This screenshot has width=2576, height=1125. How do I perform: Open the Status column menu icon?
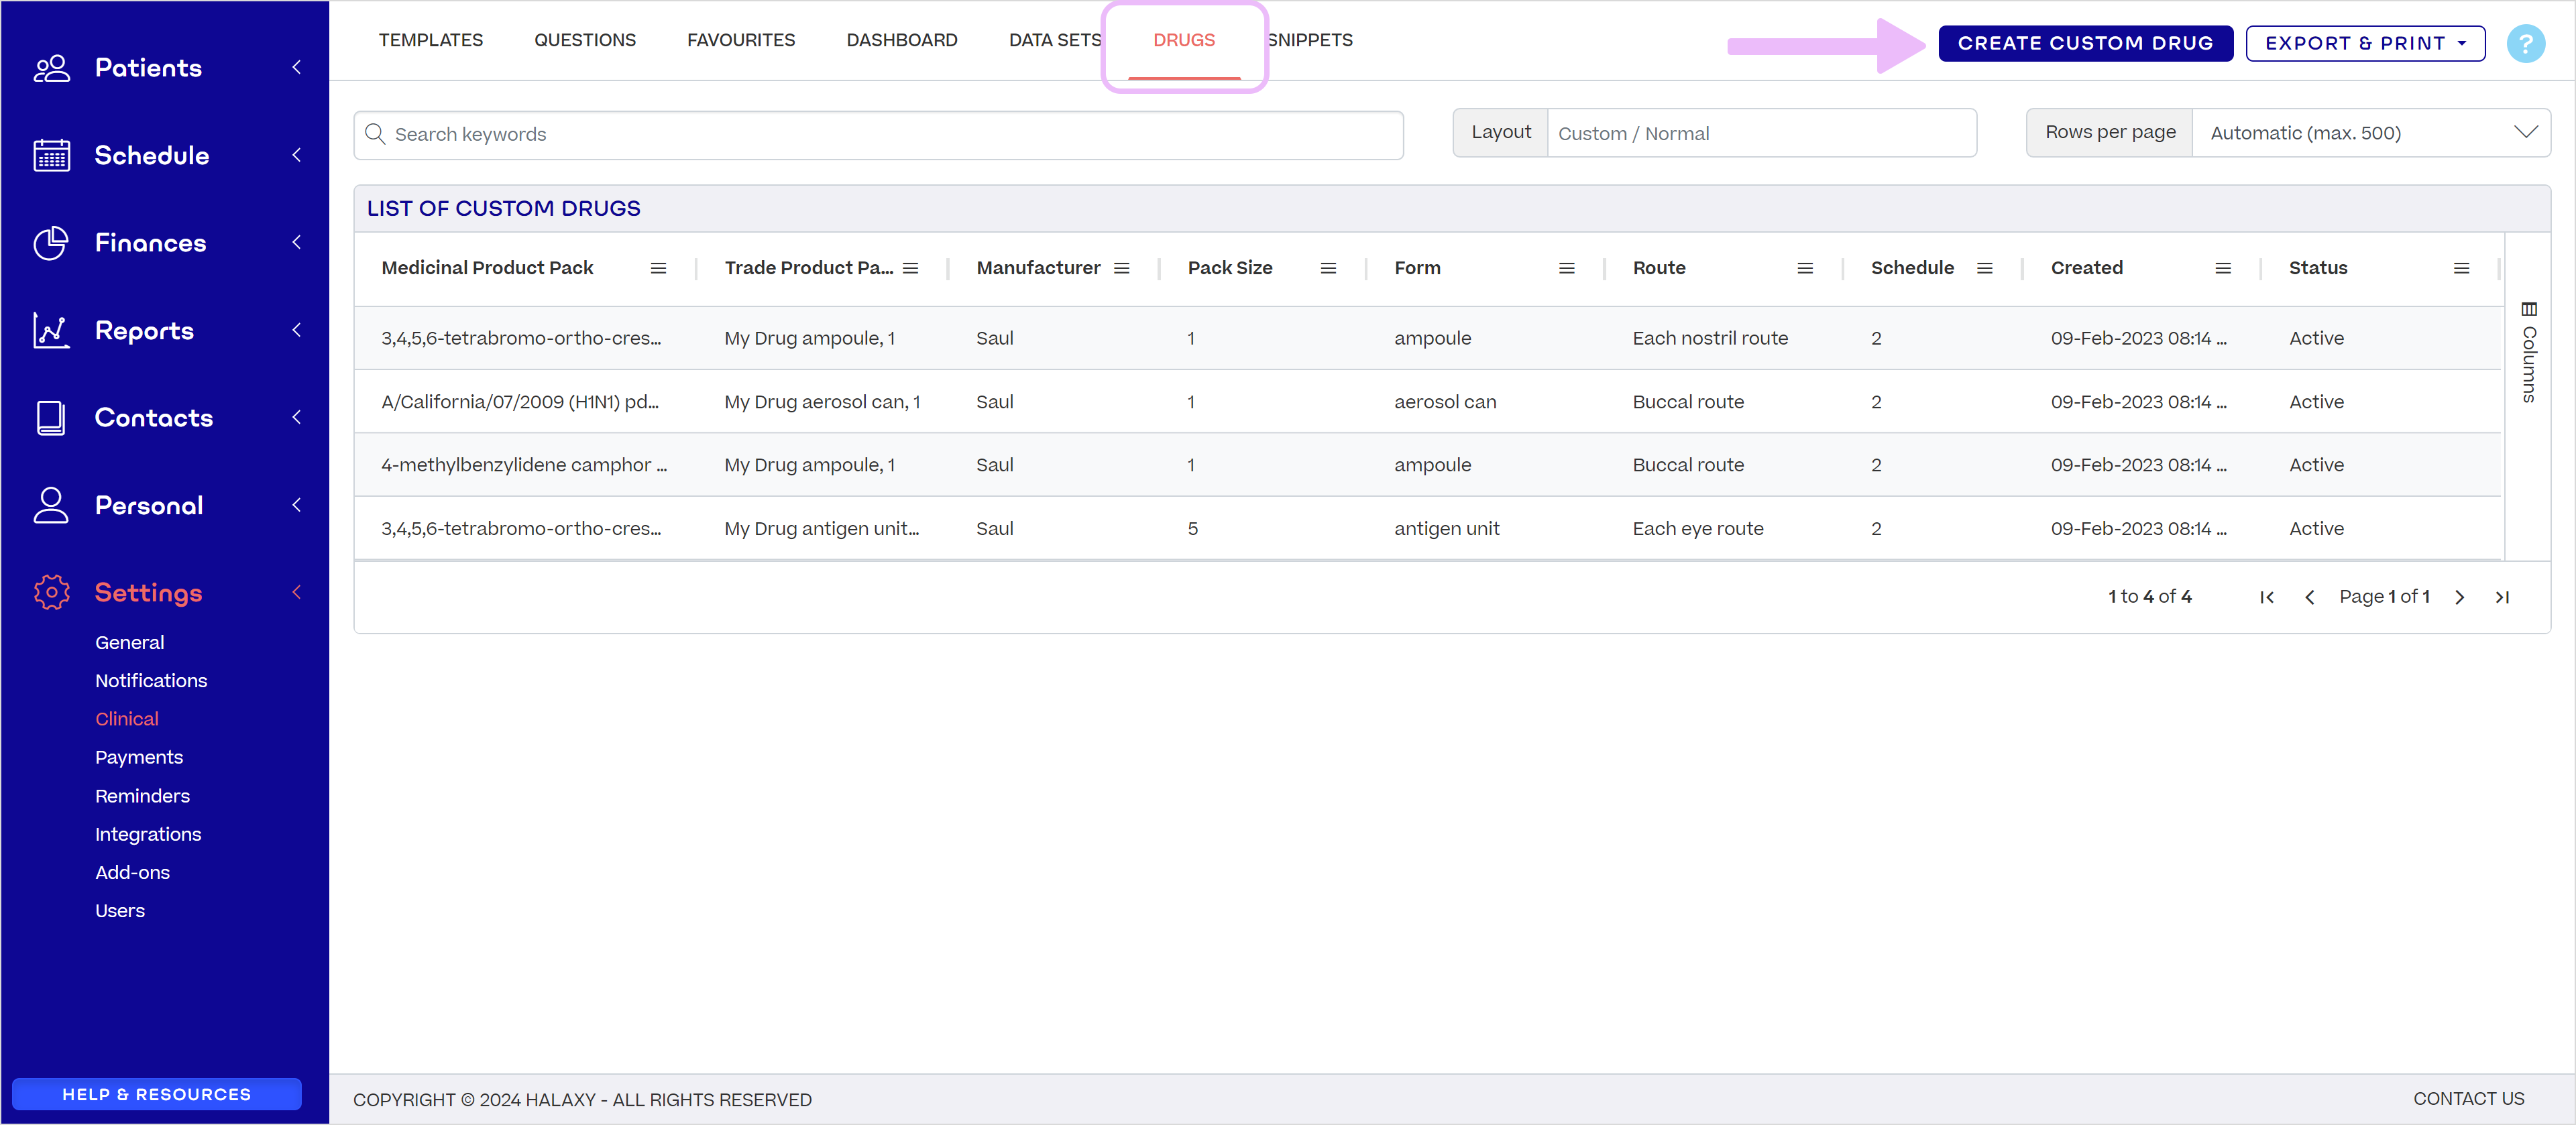pyautogui.click(x=2461, y=268)
